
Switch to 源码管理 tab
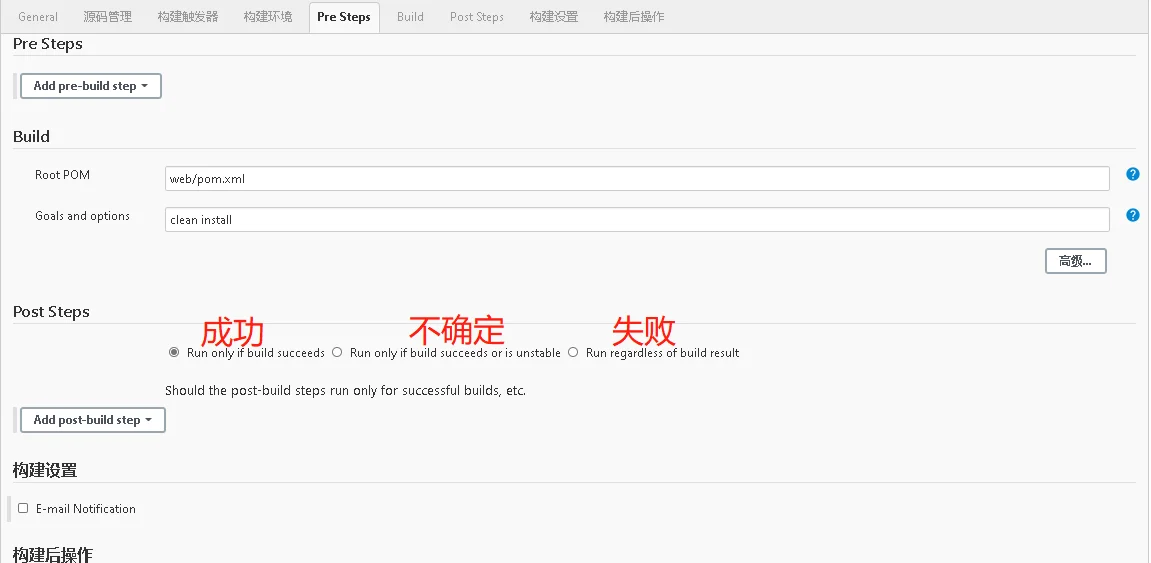click(108, 16)
